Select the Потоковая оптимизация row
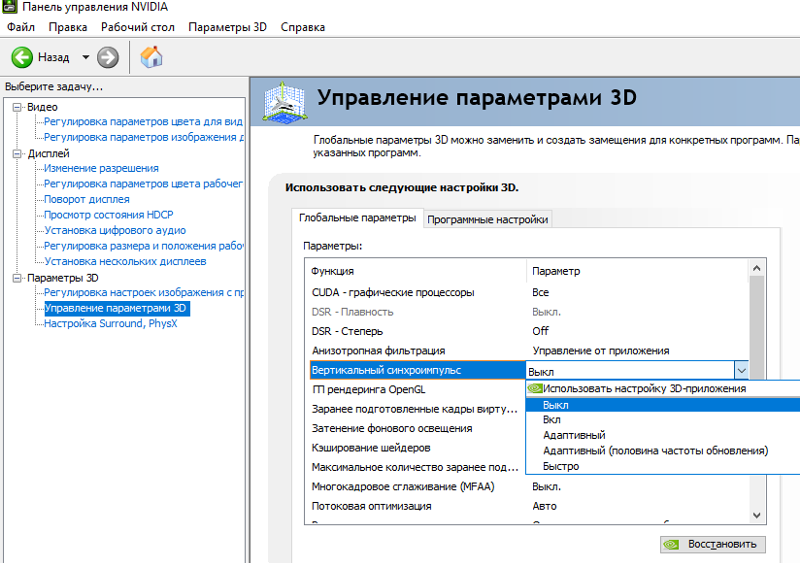The image size is (800, 563). pyautogui.click(x=528, y=506)
